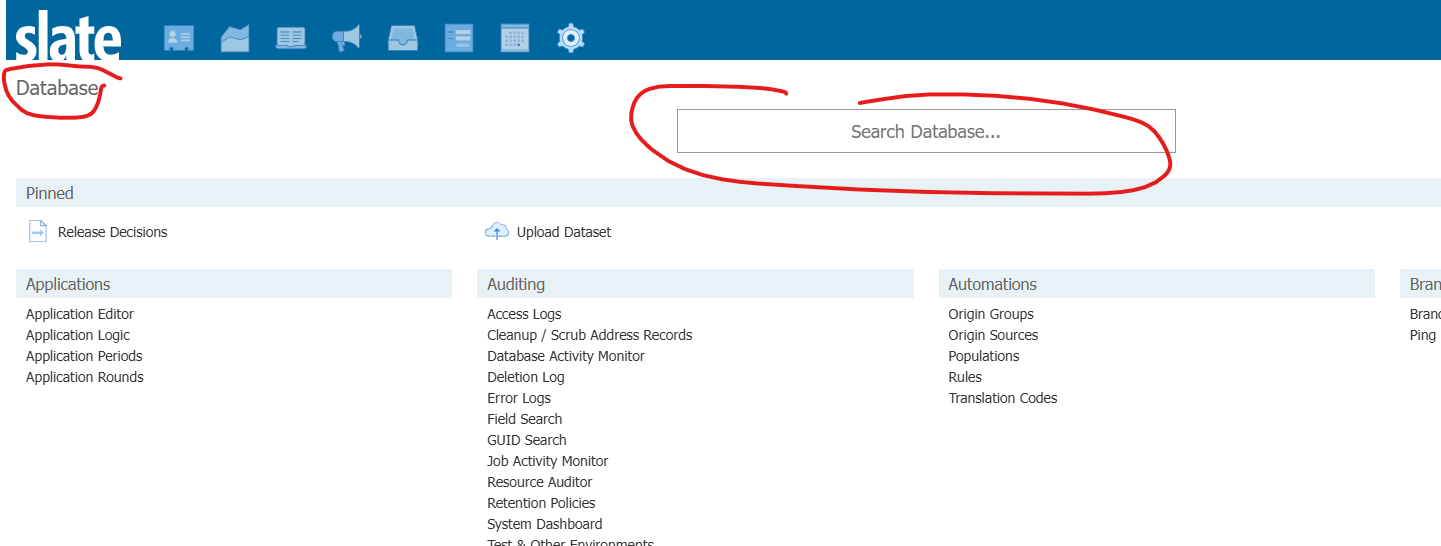Go to Access Logs under Auditing
Image resolution: width=1441 pixels, height=546 pixels.
tap(524, 314)
